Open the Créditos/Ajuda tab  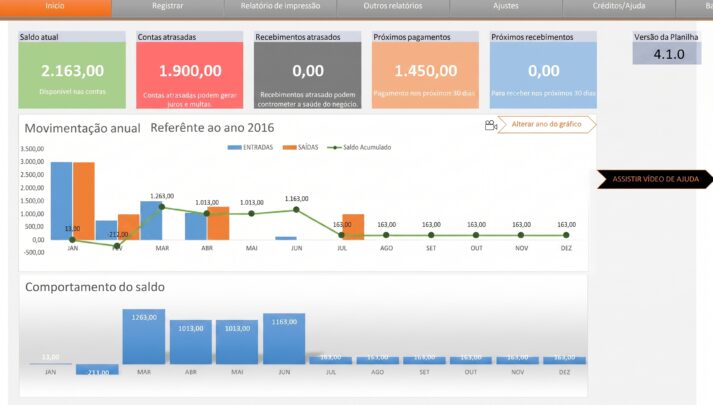point(619,8)
